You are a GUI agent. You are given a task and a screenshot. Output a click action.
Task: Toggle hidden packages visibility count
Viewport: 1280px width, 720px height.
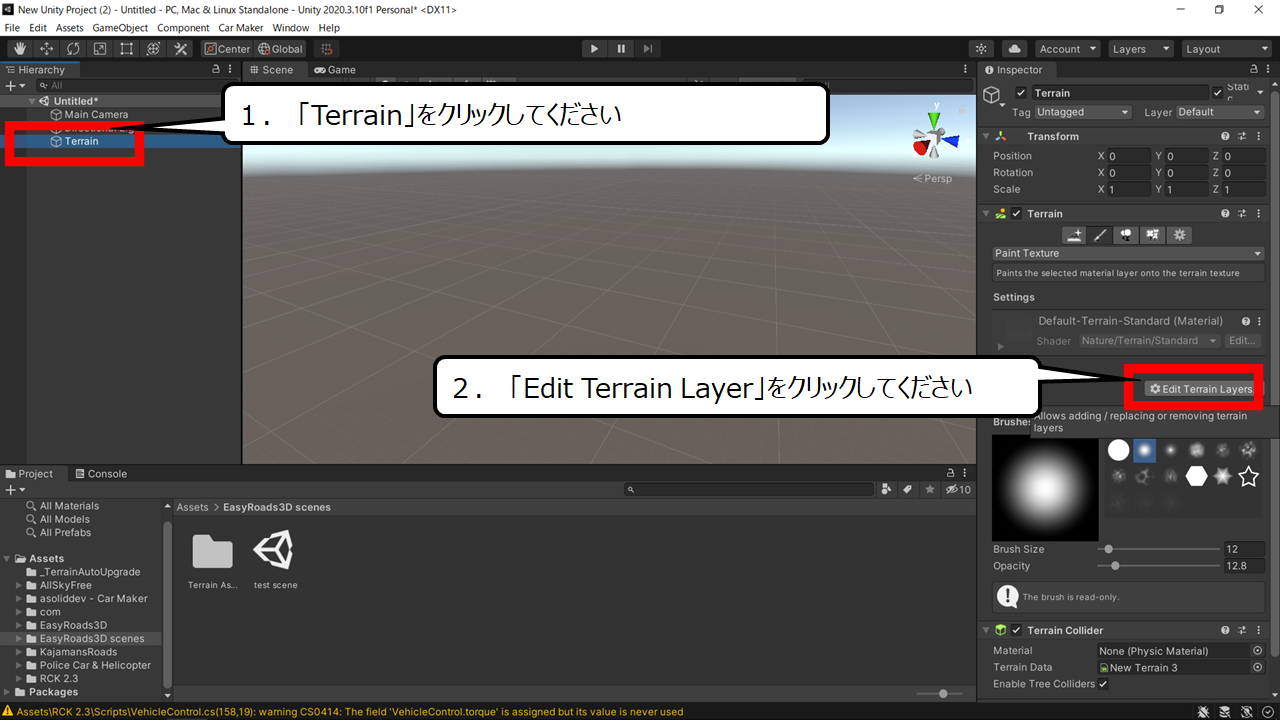pos(957,490)
